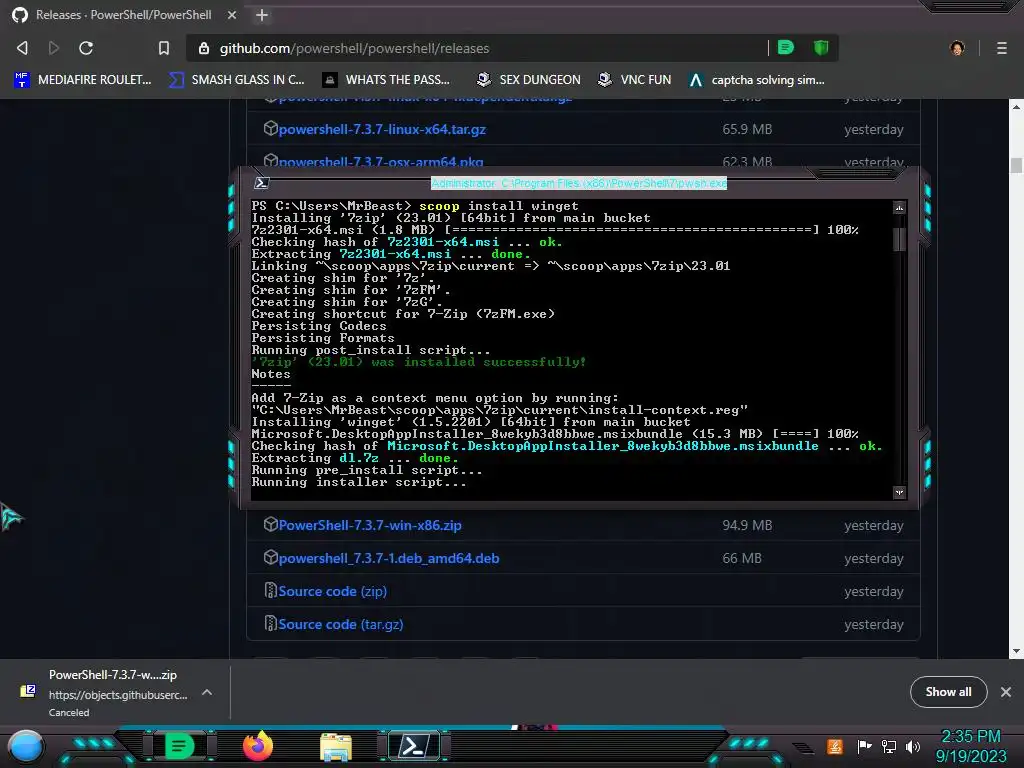Open the green speech bubble extension

pos(786,48)
